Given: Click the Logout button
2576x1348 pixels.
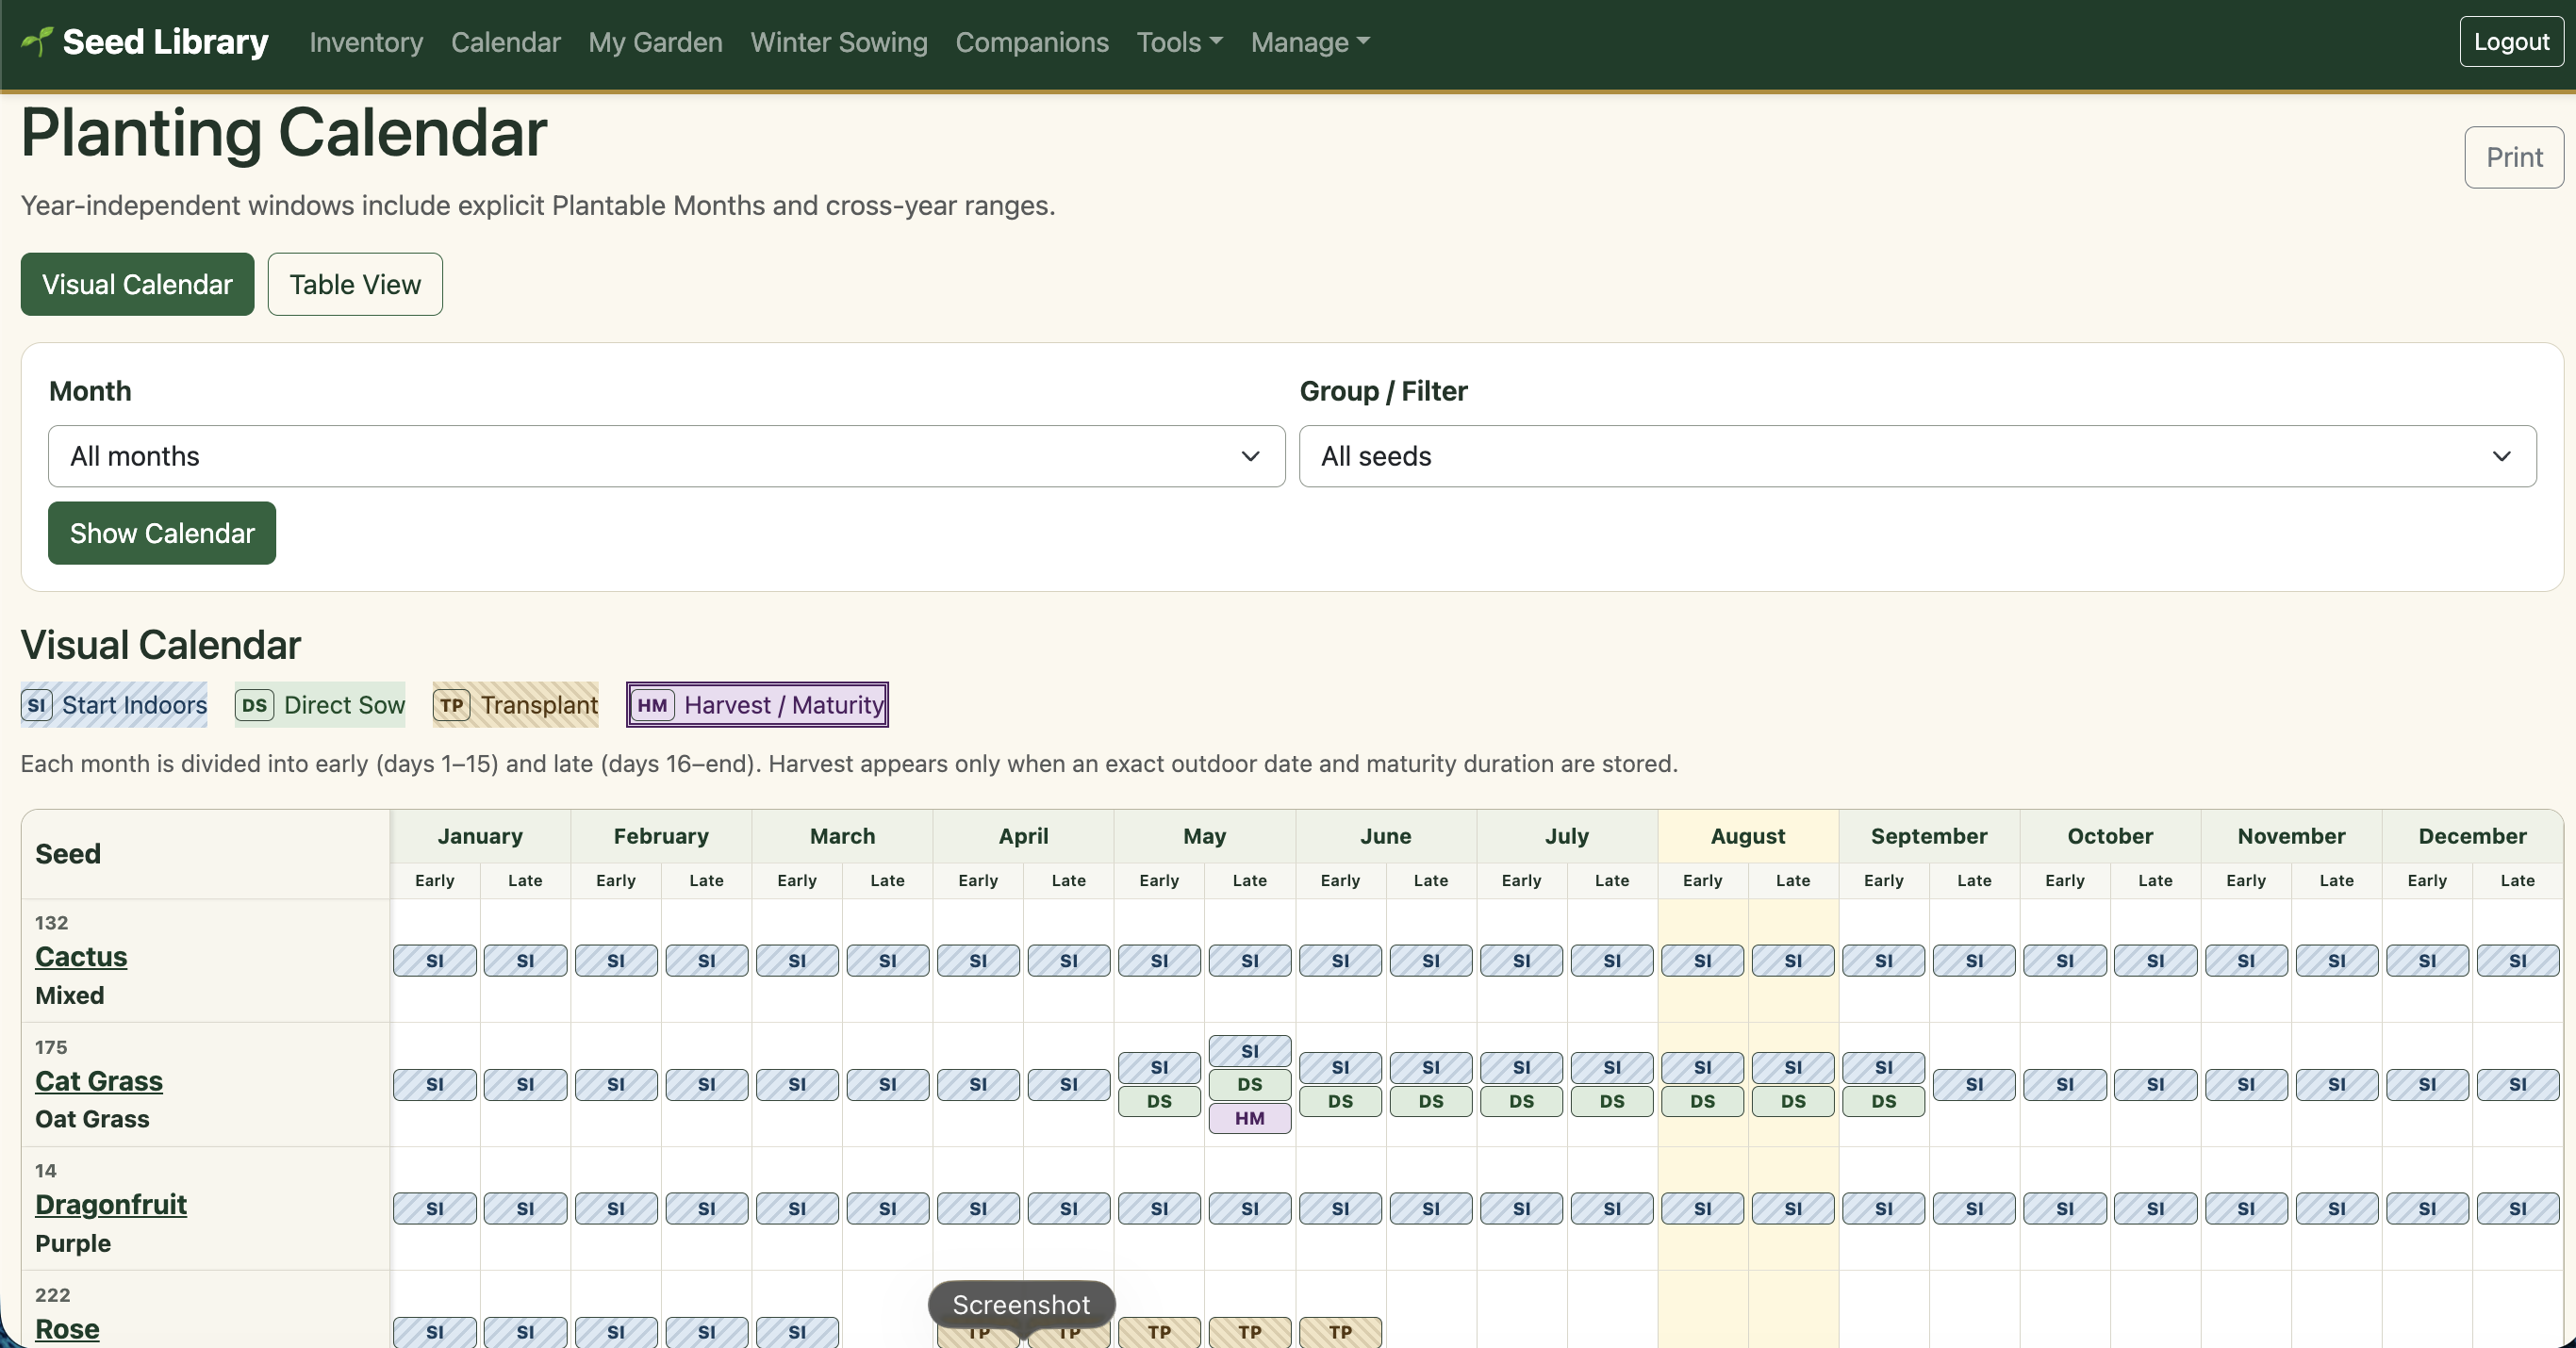Looking at the screenshot, I should [2511, 42].
